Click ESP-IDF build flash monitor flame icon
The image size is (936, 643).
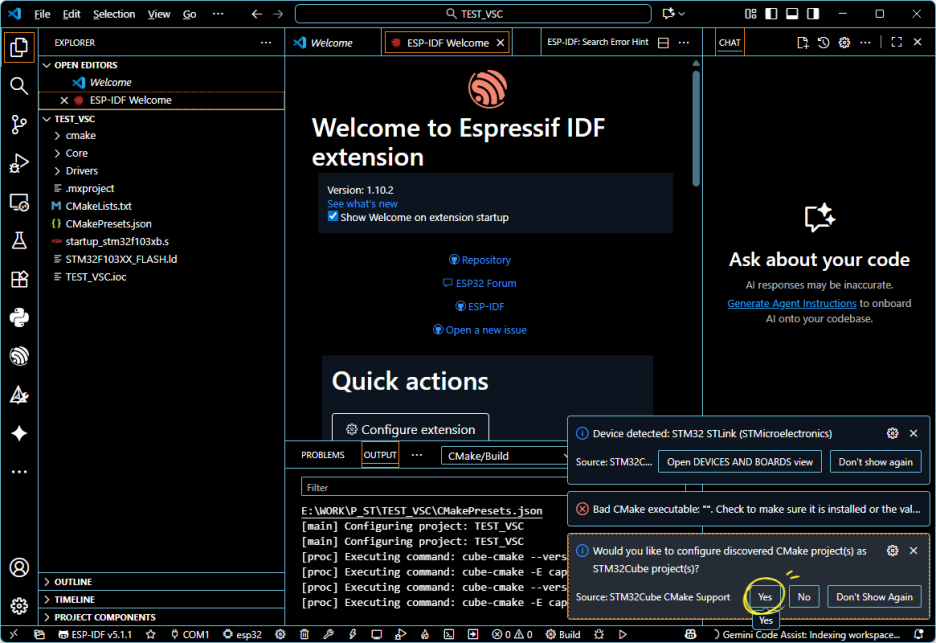(x=425, y=634)
